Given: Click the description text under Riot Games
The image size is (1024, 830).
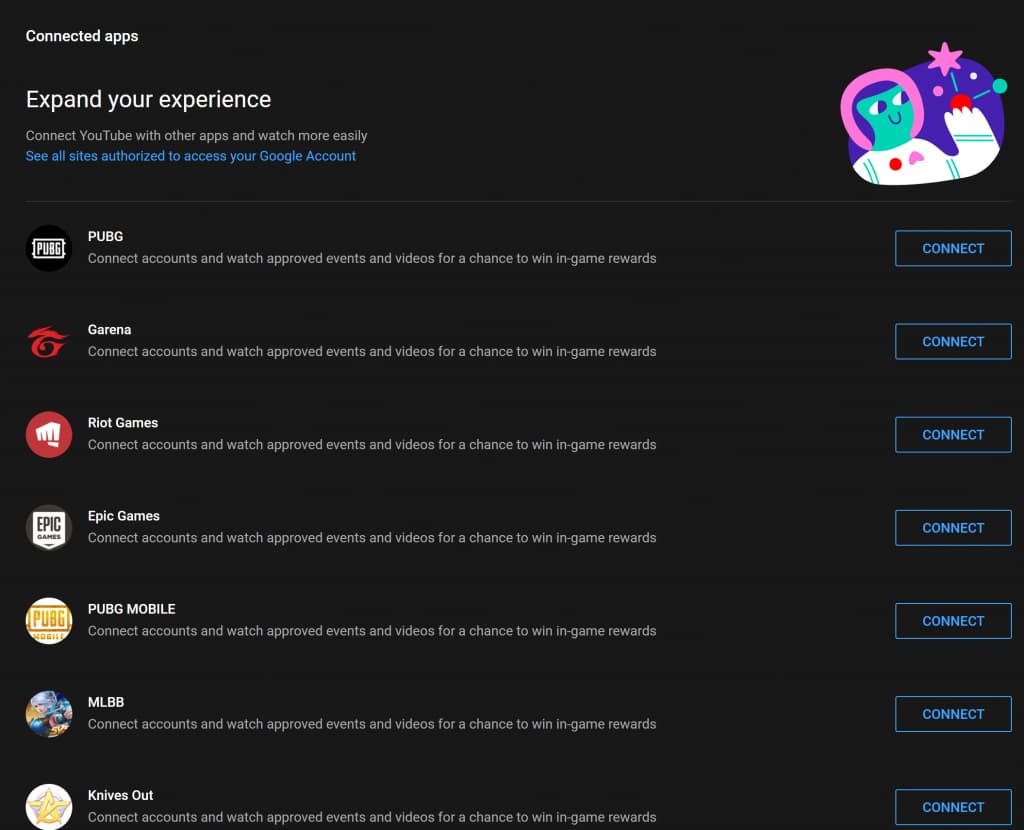Looking at the screenshot, I should tap(372, 445).
